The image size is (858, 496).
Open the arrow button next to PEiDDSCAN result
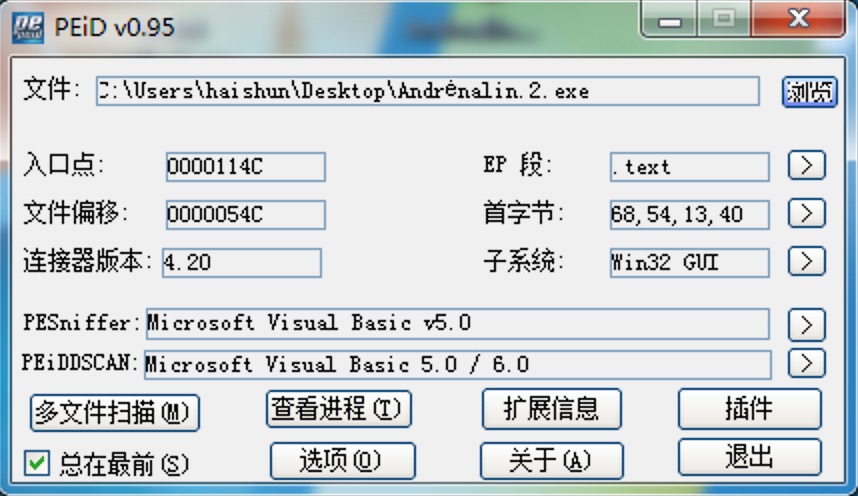pos(807,363)
